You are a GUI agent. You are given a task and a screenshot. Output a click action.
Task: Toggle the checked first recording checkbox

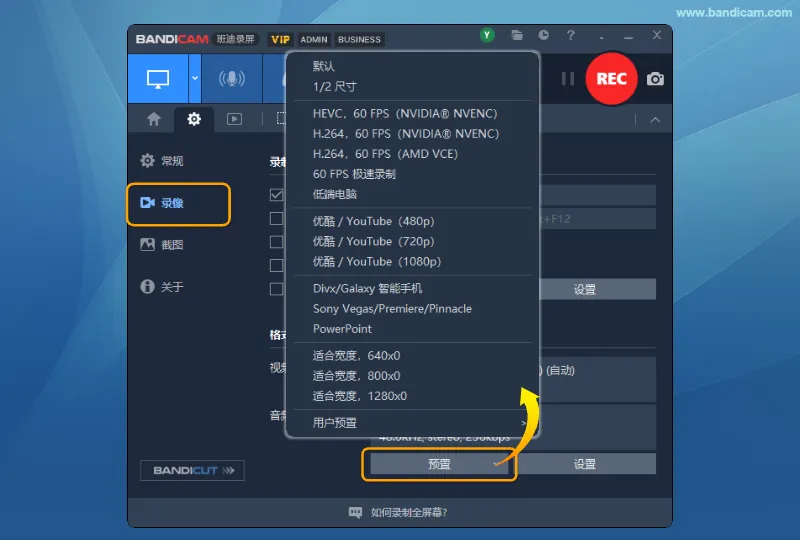point(277,195)
